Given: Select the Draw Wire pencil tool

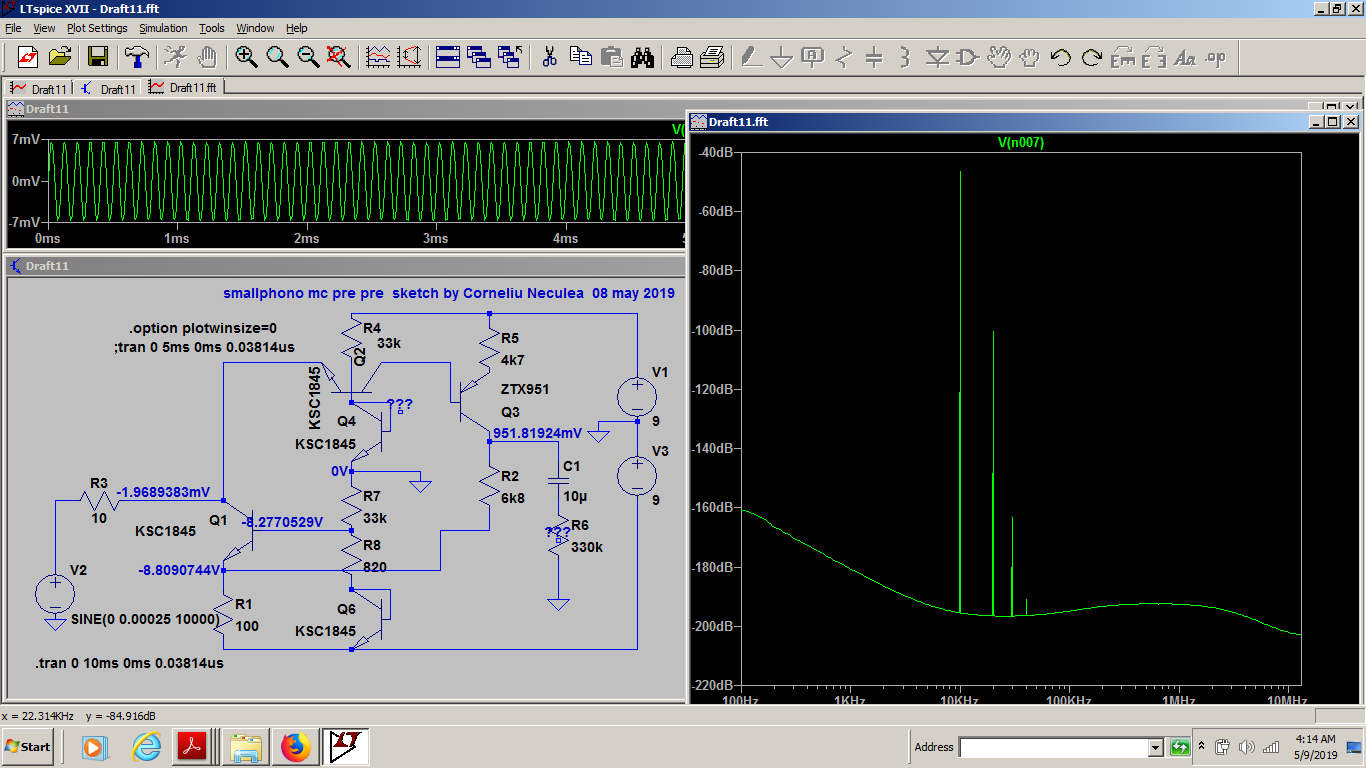Looking at the screenshot, I should point(751,56).
